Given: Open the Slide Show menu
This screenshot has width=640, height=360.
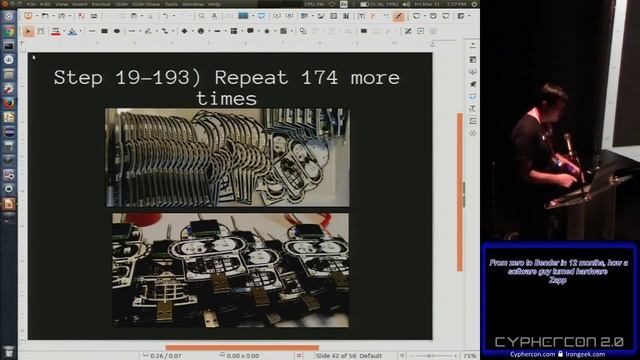Looking at the screenshot, I should 146,4.
